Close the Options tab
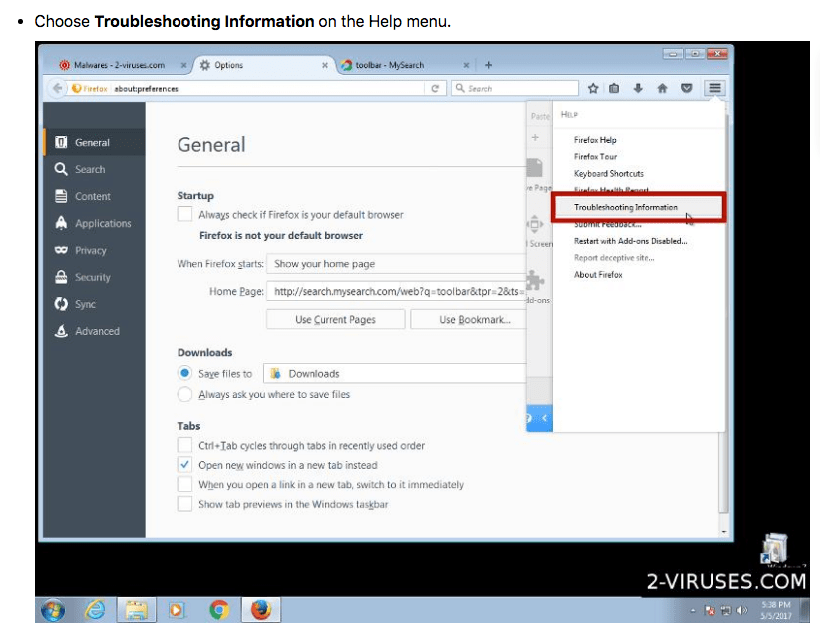 (325, 65)
